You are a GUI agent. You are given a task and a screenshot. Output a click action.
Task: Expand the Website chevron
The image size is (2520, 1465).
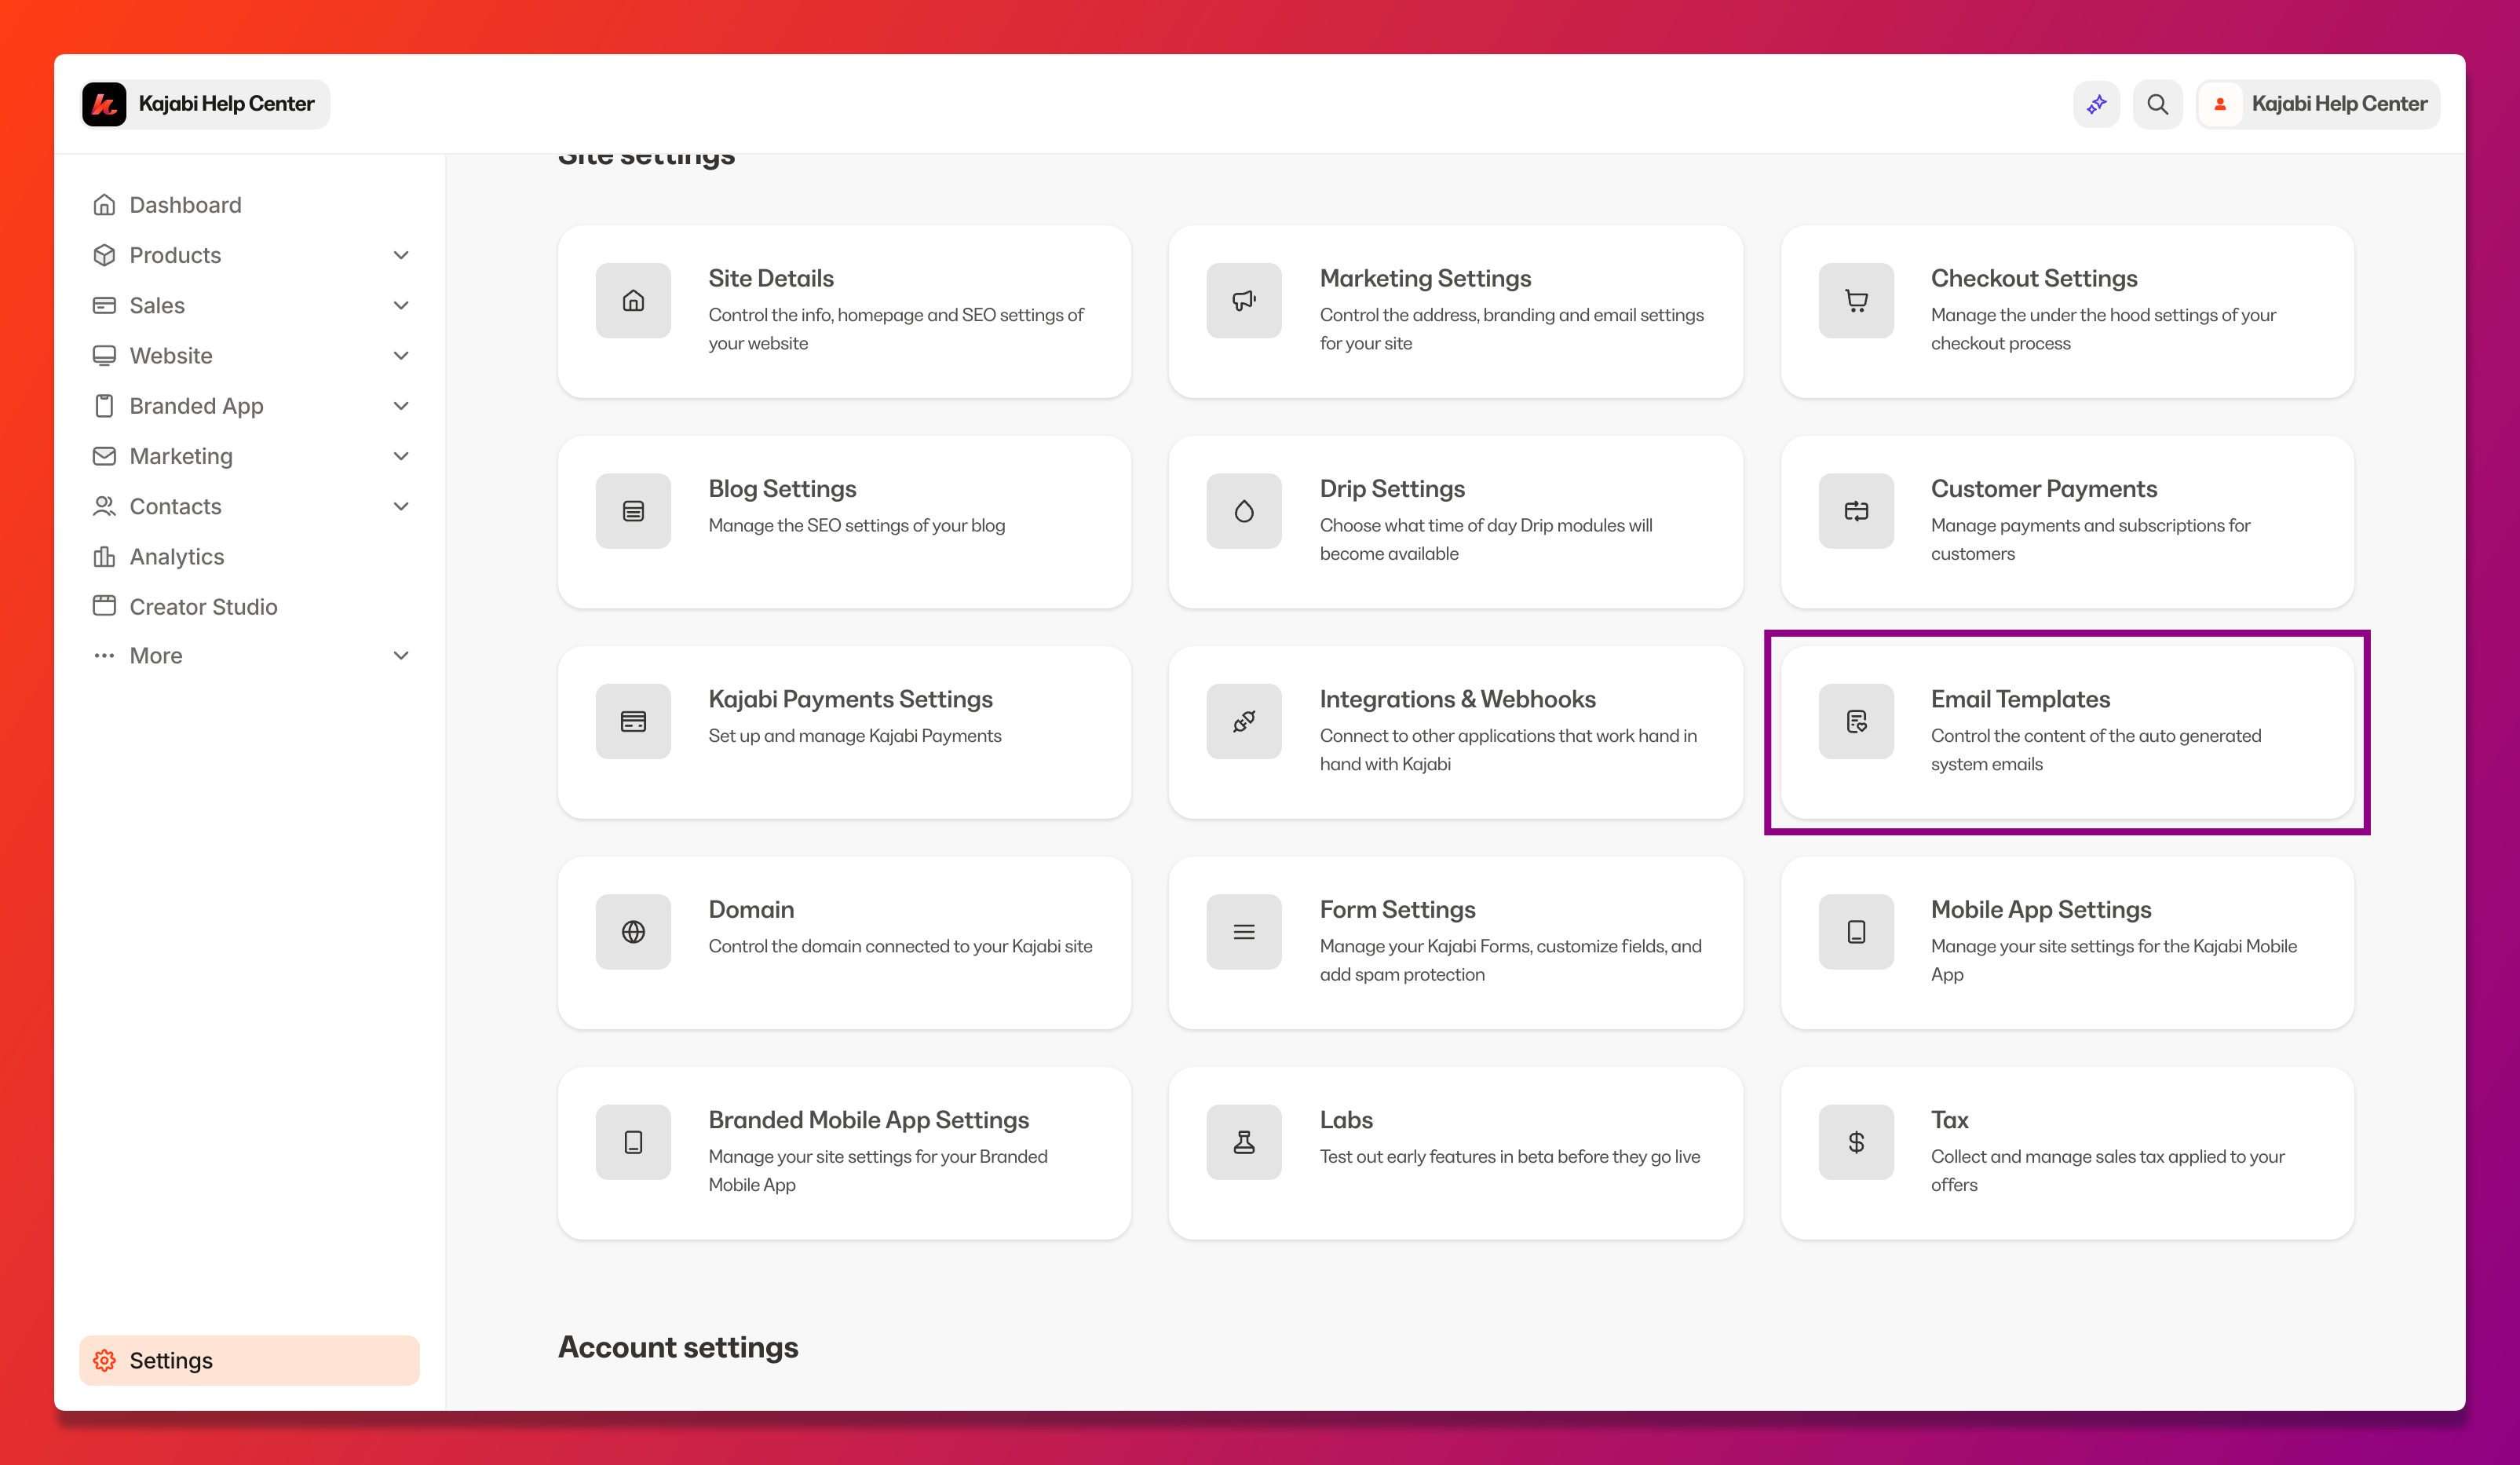pos(401,355)
